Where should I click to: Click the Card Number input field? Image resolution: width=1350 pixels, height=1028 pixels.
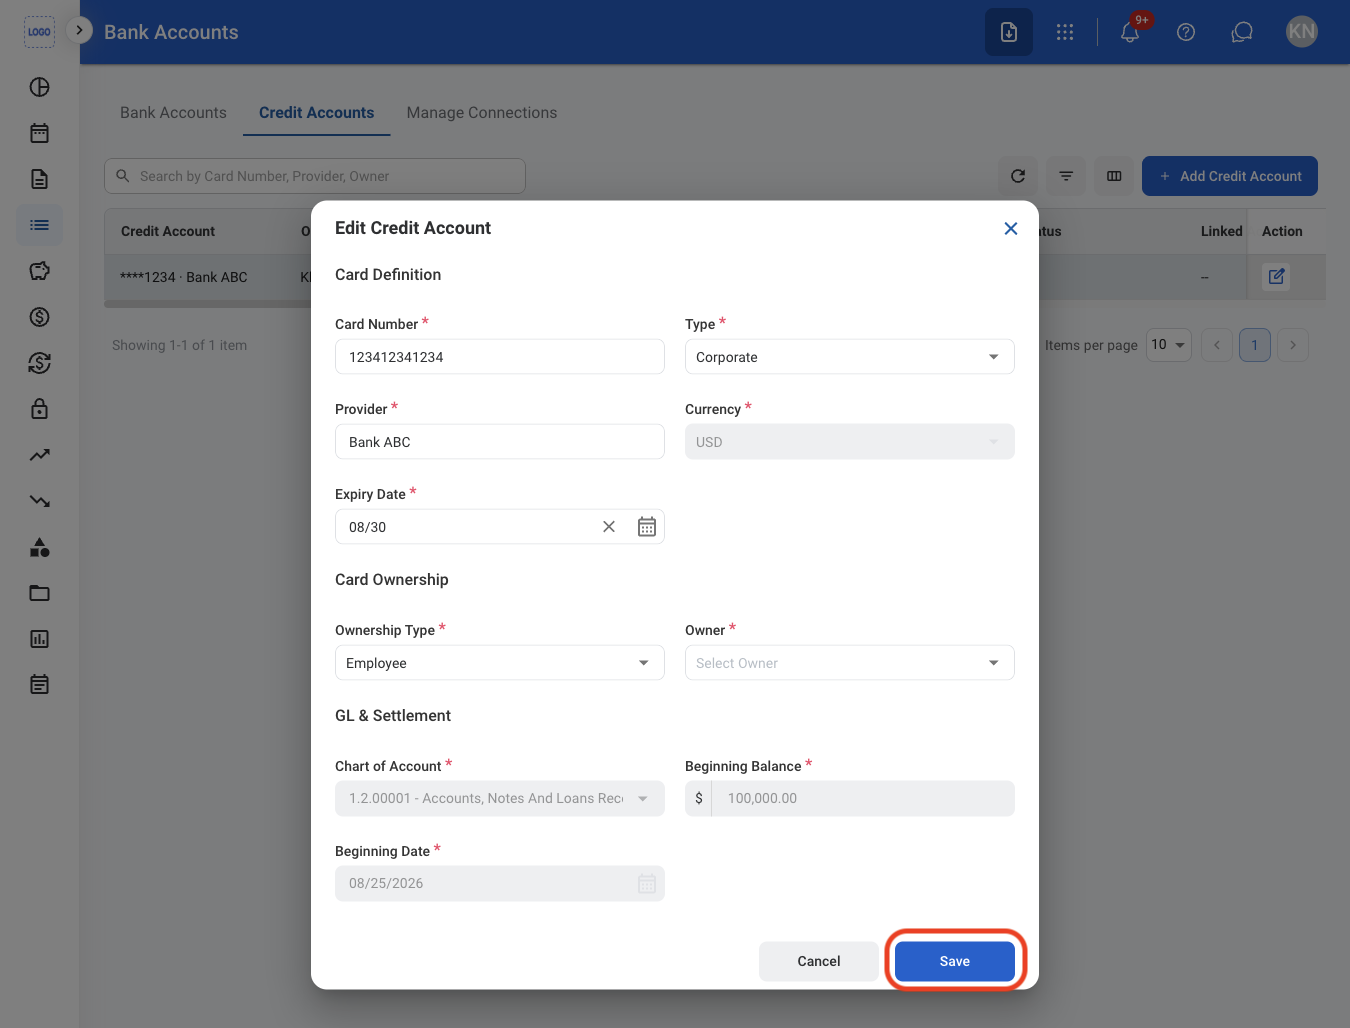(x=500, y=357)
